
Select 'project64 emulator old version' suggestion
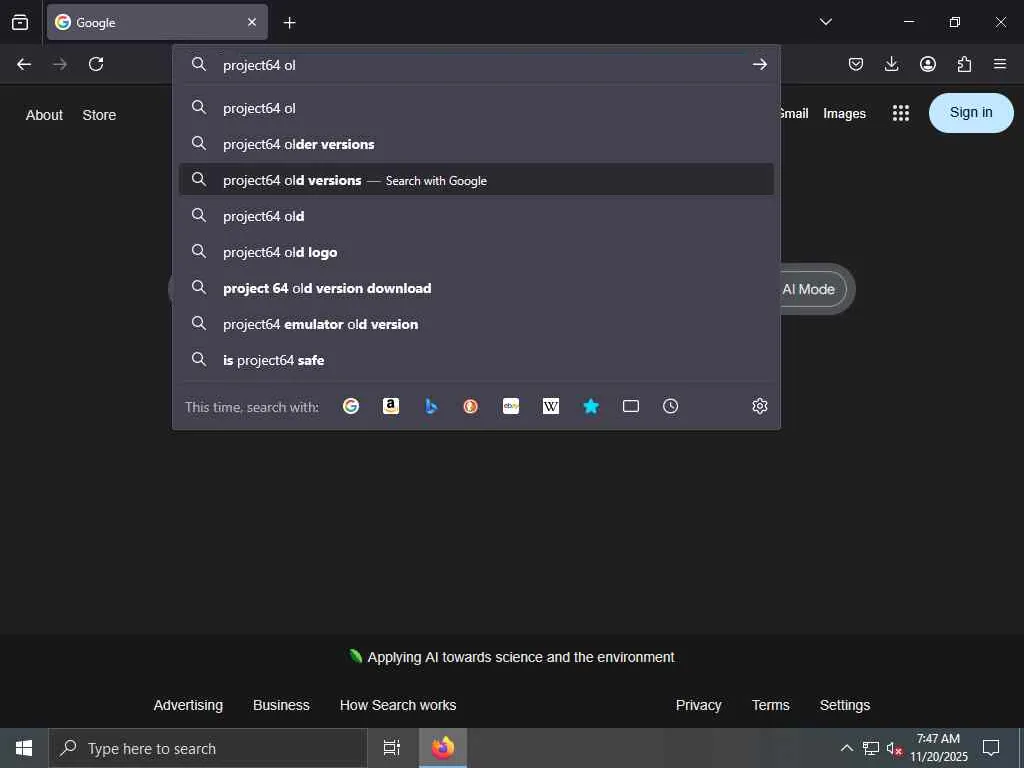click(x=476, y=324)
